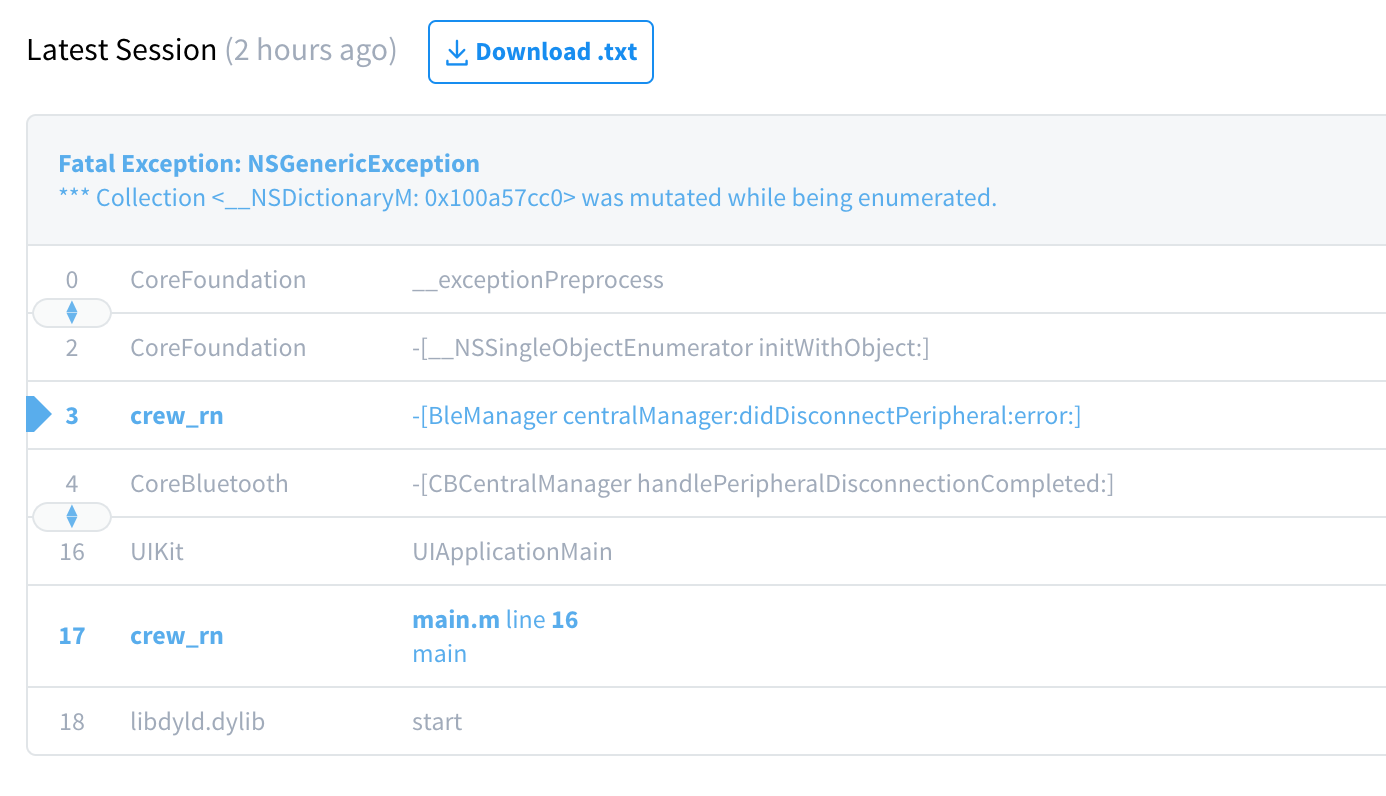This screenshot has width=1386, height=796.
Task: Click the mutation error message text
Action: pyautogui.click(x=527, y=197)
